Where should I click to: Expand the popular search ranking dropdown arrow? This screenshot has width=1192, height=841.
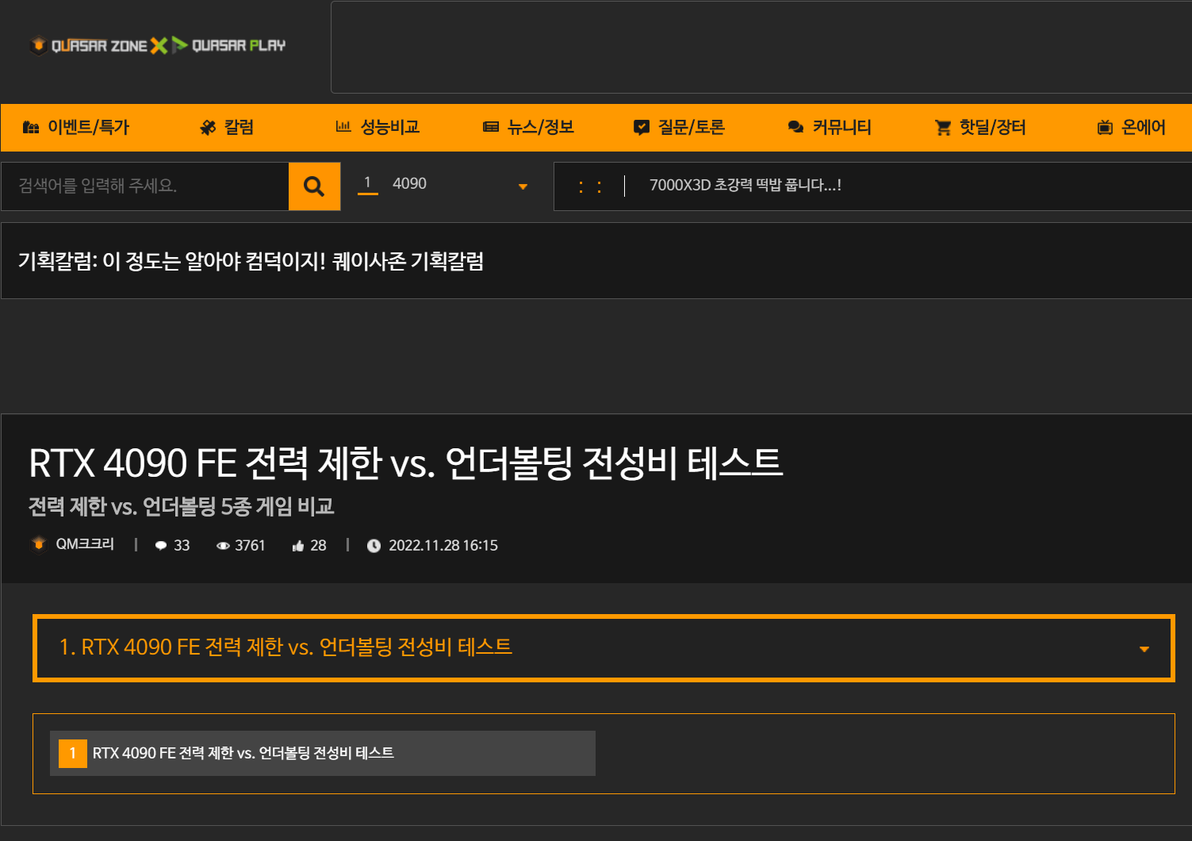click(x=523, y=187)
